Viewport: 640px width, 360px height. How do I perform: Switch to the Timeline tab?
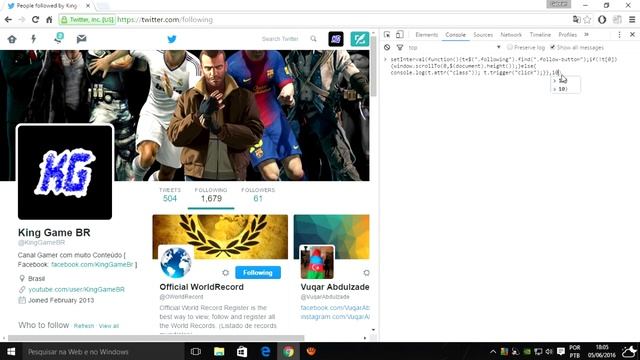pos(540,35)
